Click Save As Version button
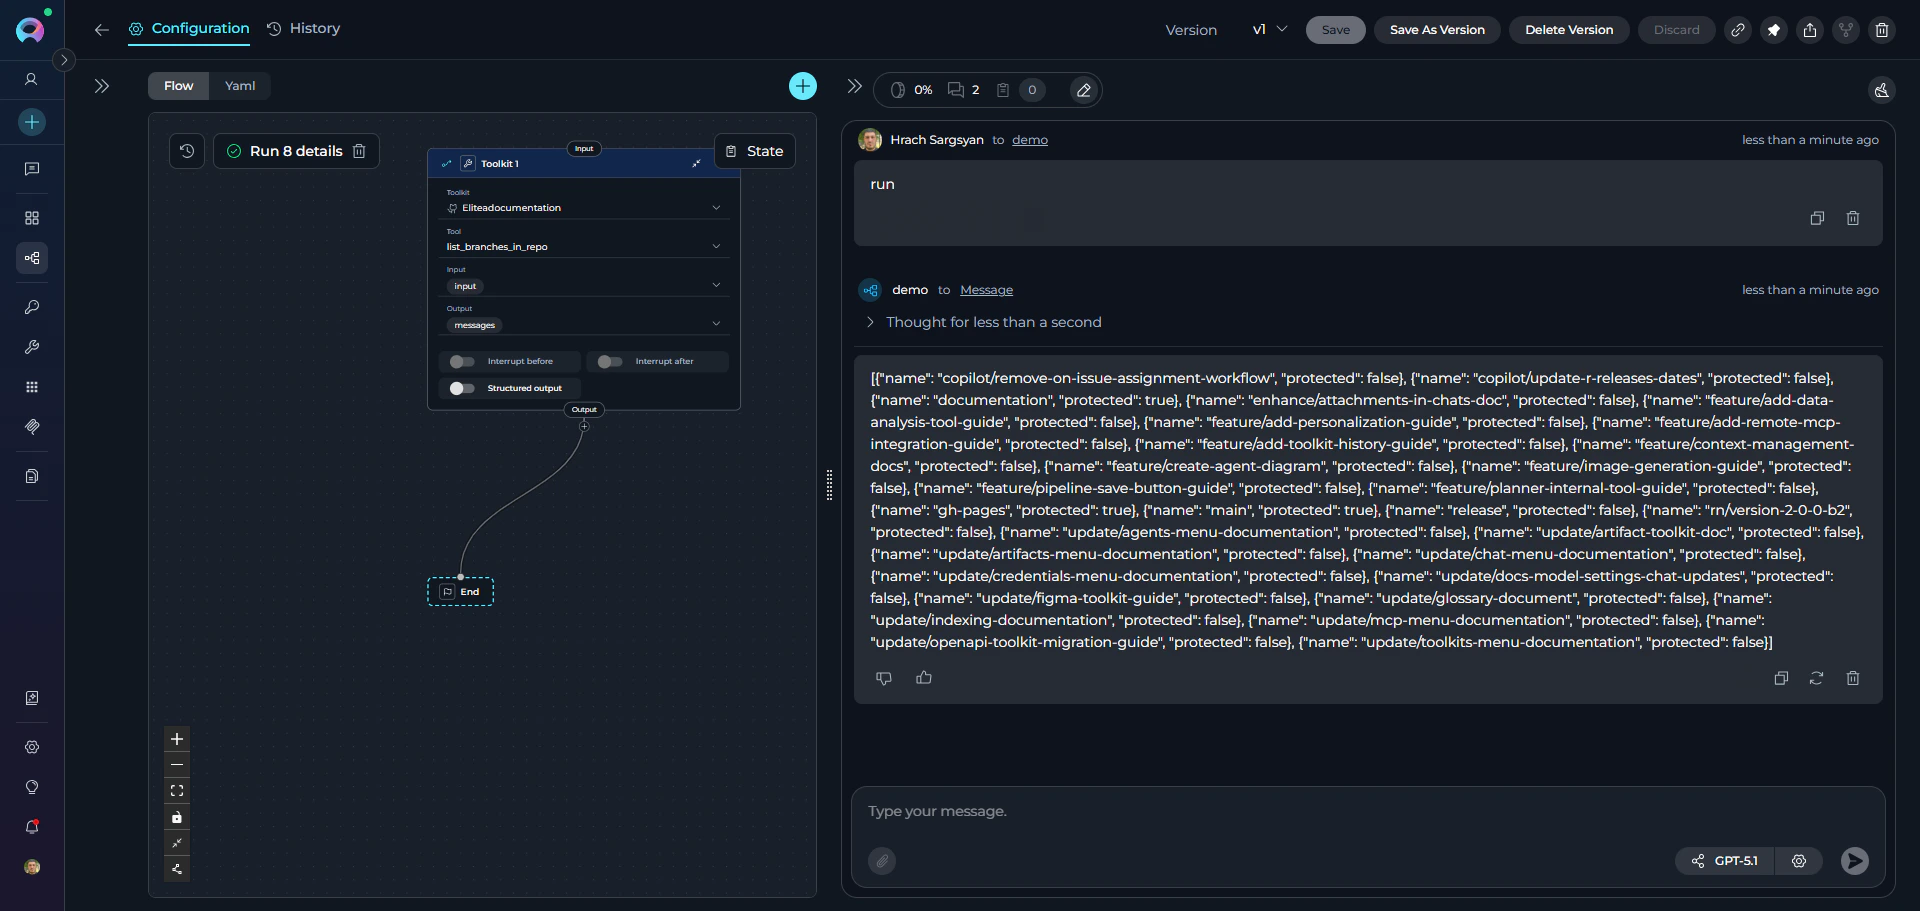Screen dimensions: 1920x911 (1437, 30)
